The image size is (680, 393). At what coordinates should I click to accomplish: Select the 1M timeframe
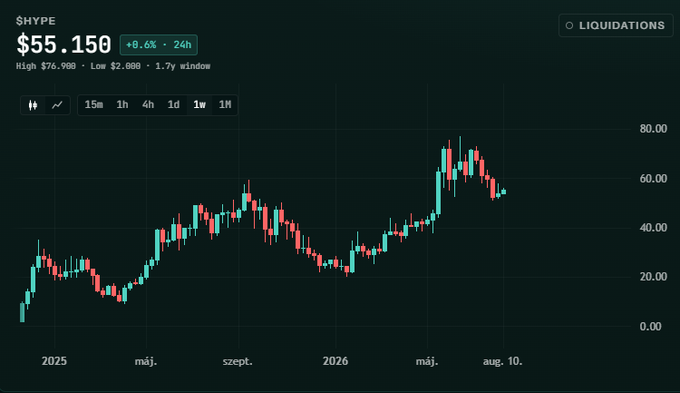click(225, 105)
